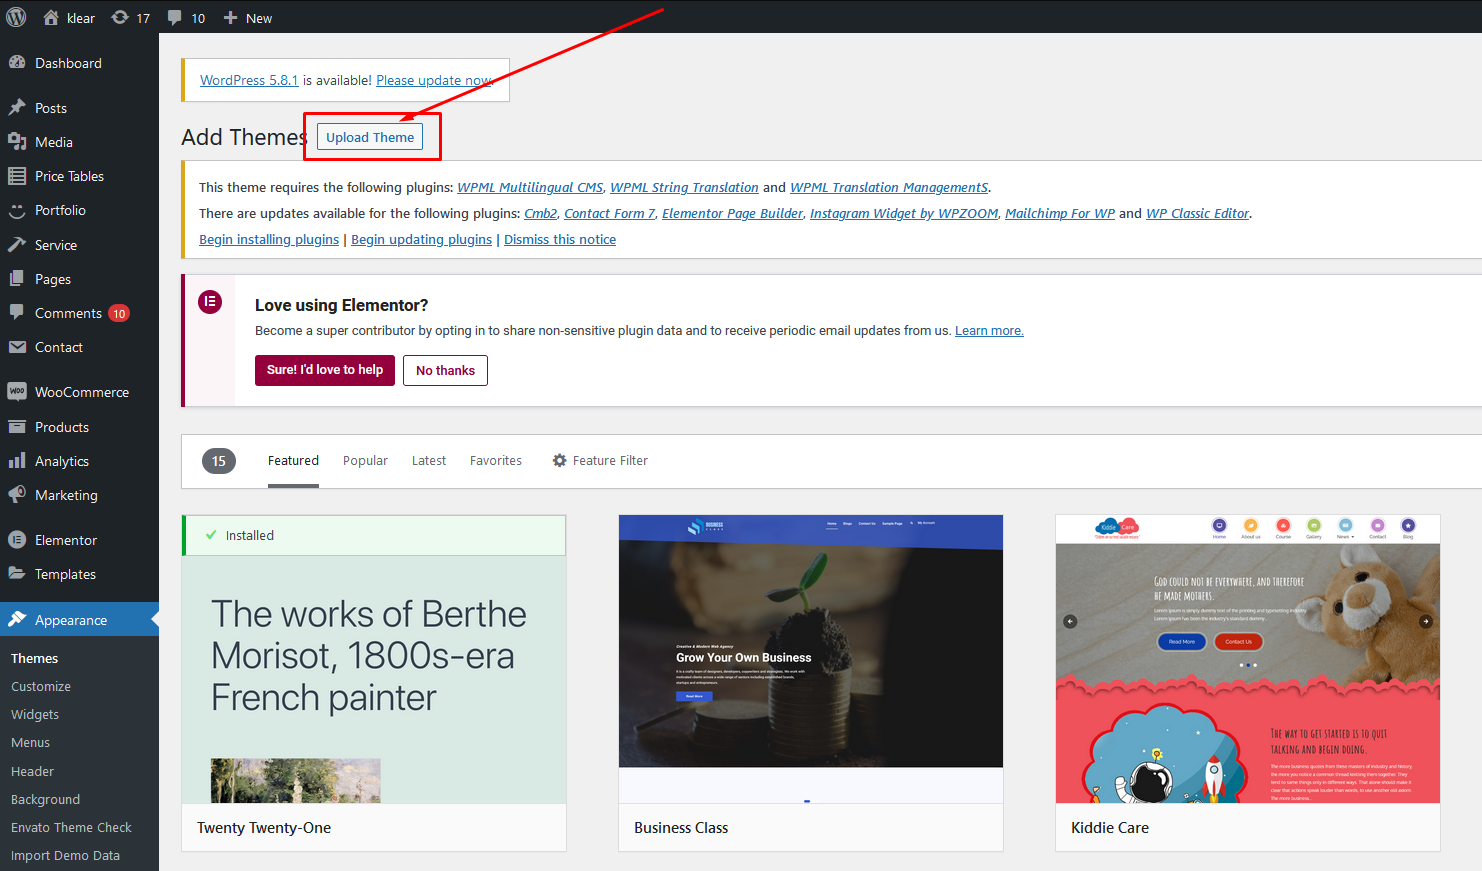Open the Media library menu
Image resolution: width=1482 pixels, height=871 pixels.
[x=53, y=142]
